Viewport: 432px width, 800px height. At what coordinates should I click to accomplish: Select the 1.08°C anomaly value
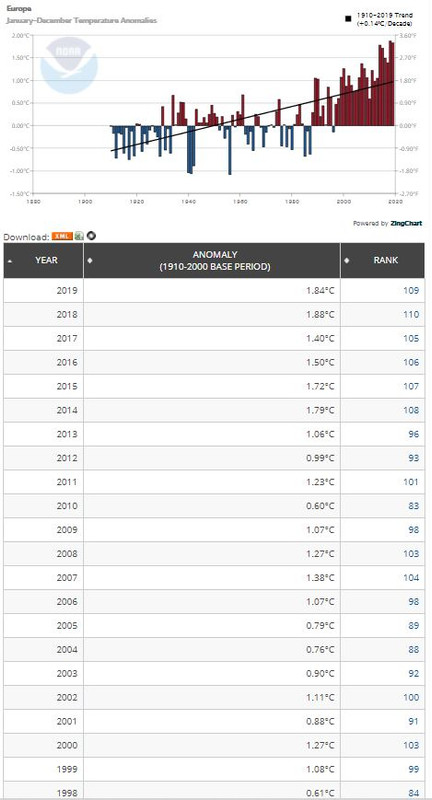click(x=320, y=770)
